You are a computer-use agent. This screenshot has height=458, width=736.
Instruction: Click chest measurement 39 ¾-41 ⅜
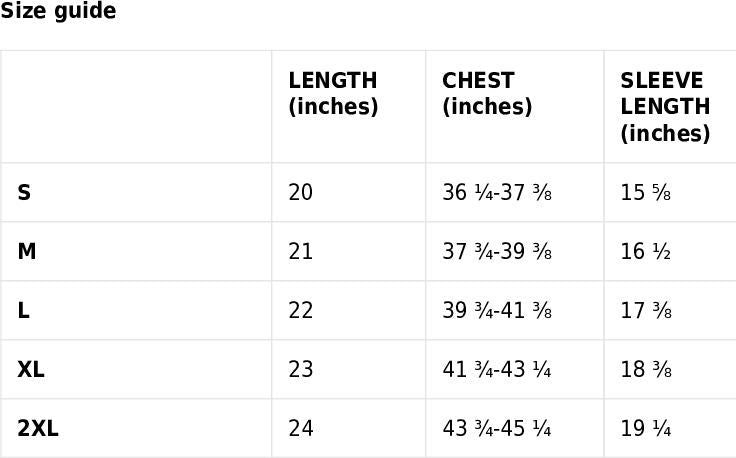tap(497, 310)
